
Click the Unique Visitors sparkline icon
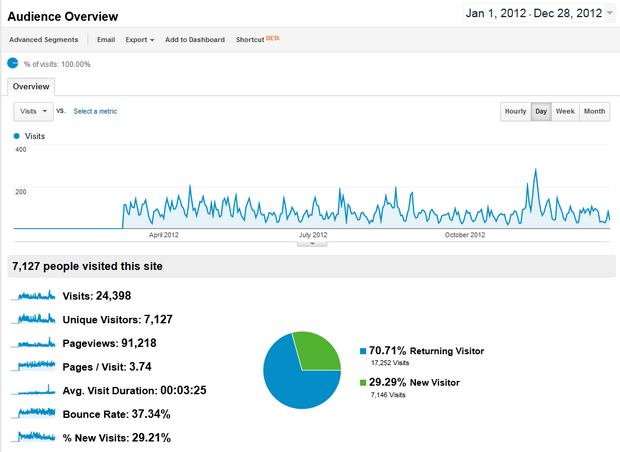(36, 319)
